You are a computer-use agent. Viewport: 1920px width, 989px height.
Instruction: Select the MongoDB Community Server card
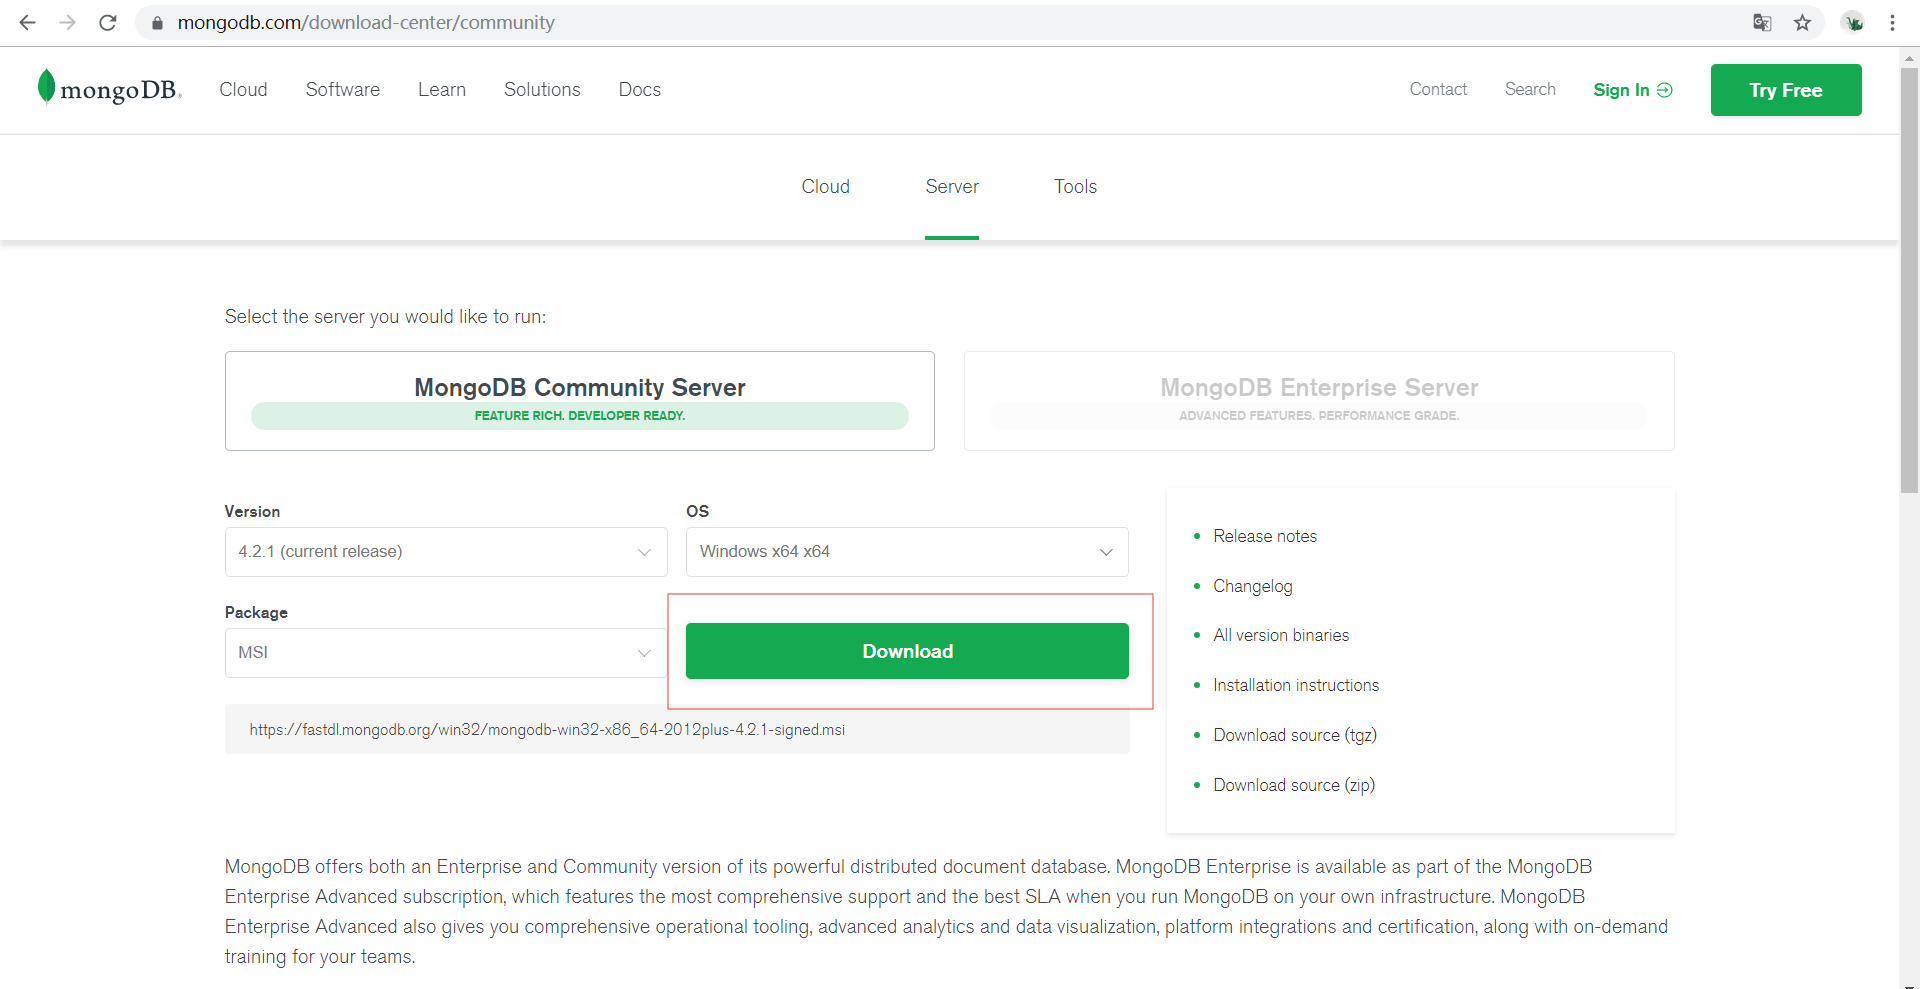[580, 401]
